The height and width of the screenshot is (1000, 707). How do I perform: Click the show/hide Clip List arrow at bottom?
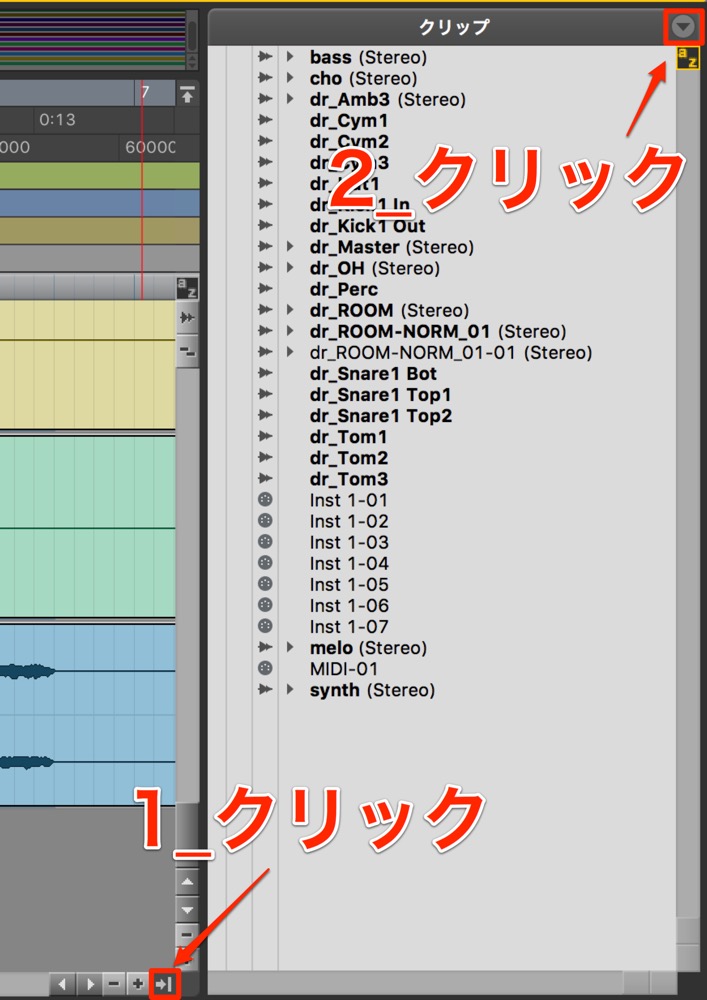click(164, 983)
